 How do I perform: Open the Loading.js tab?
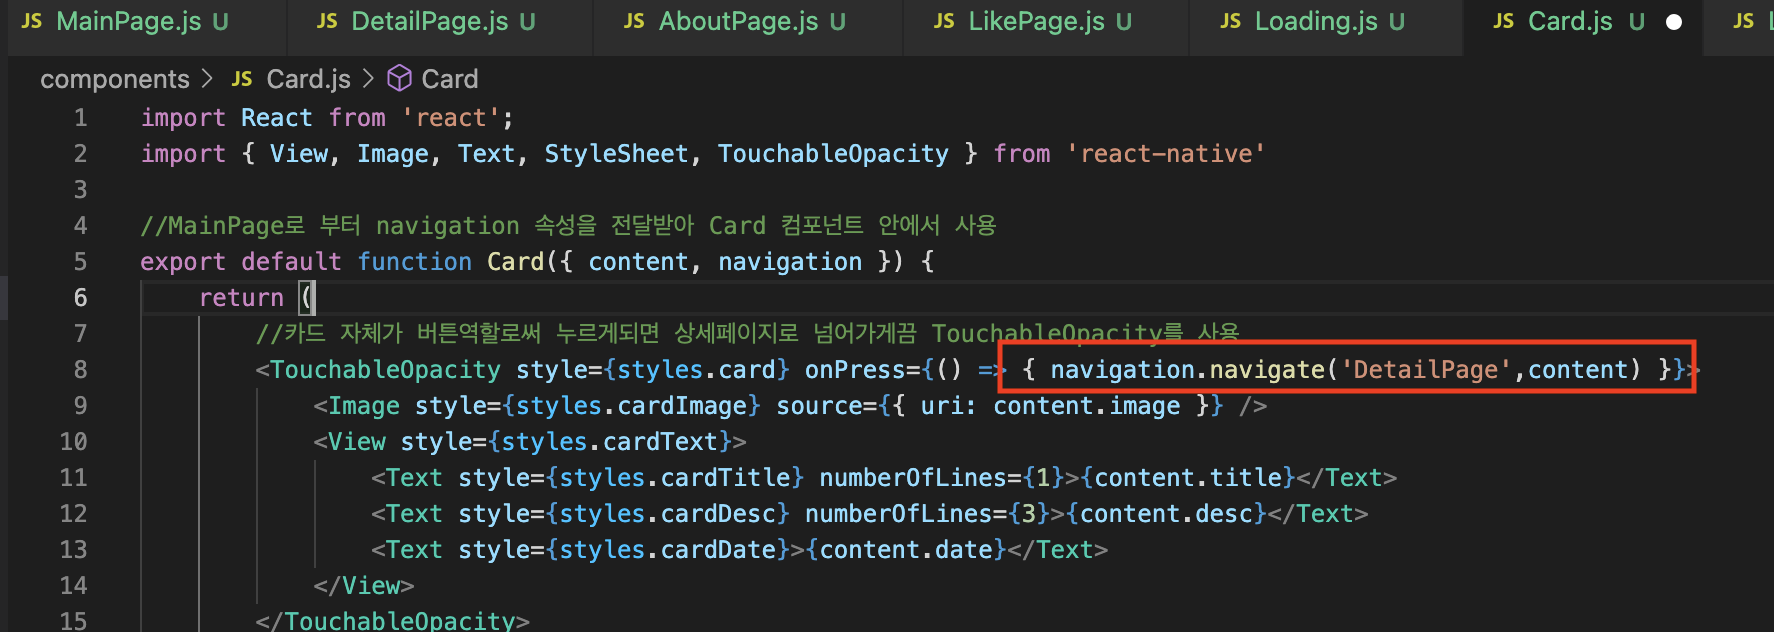point(1314,22)
